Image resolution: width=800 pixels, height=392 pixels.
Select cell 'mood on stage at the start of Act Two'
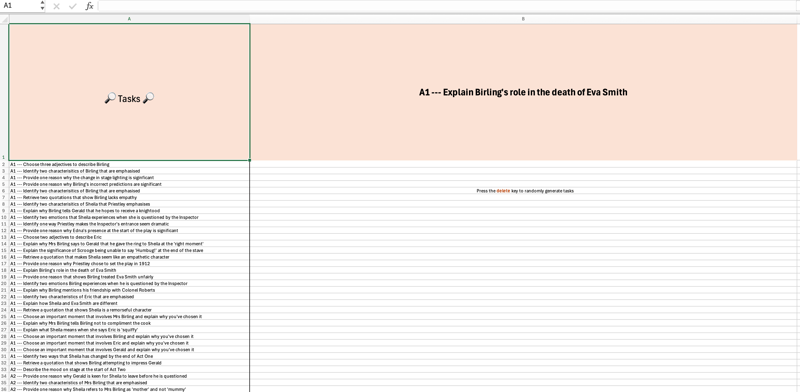click(x=129, y=370)
